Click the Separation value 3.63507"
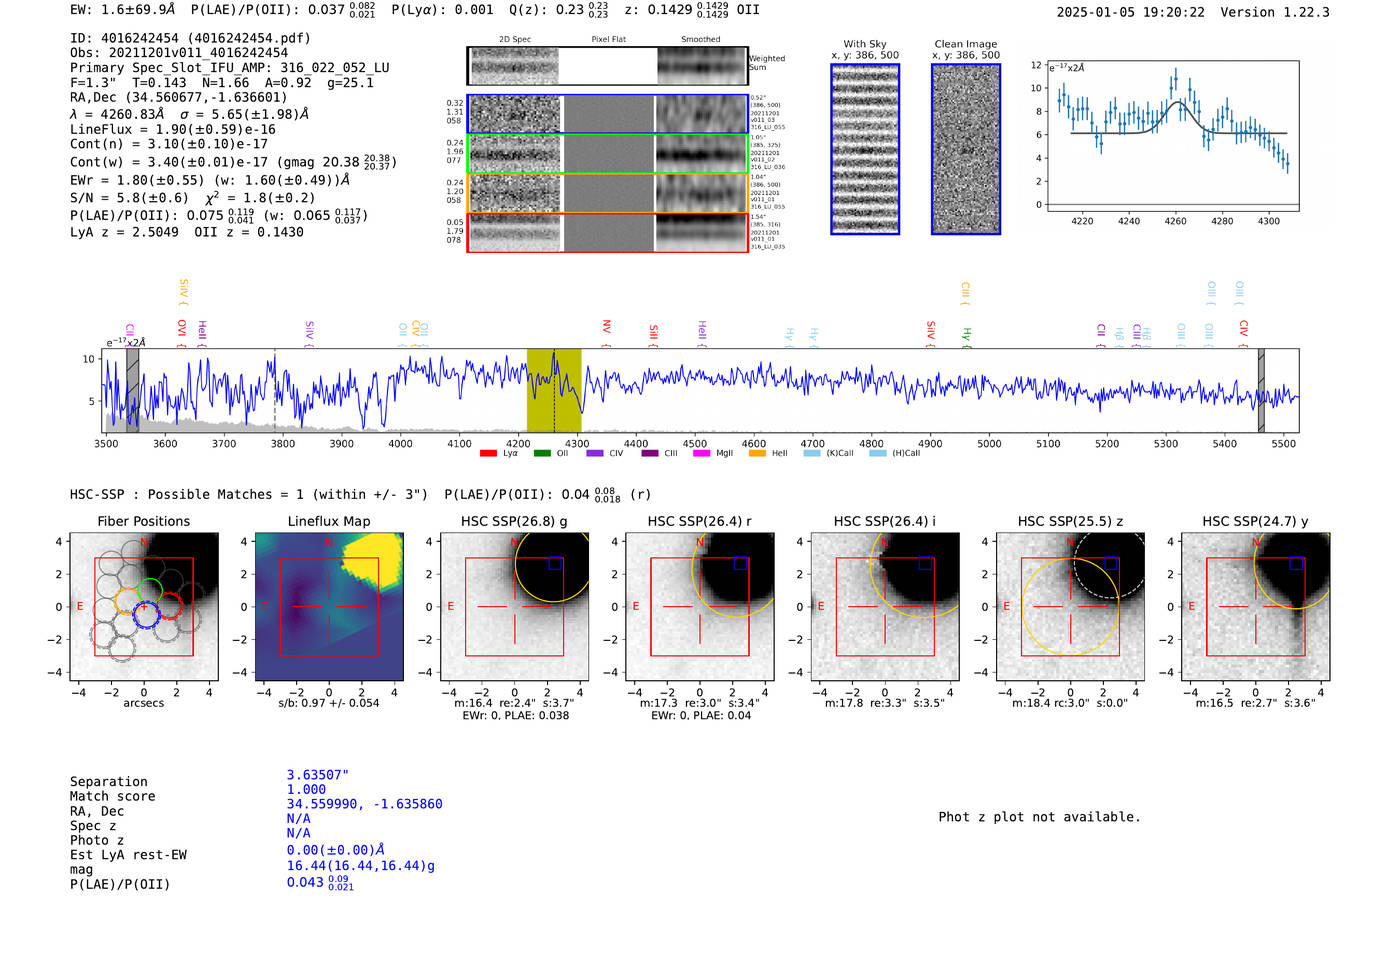The height and width of the screenshot is (953, 1400). click(318, 775)
